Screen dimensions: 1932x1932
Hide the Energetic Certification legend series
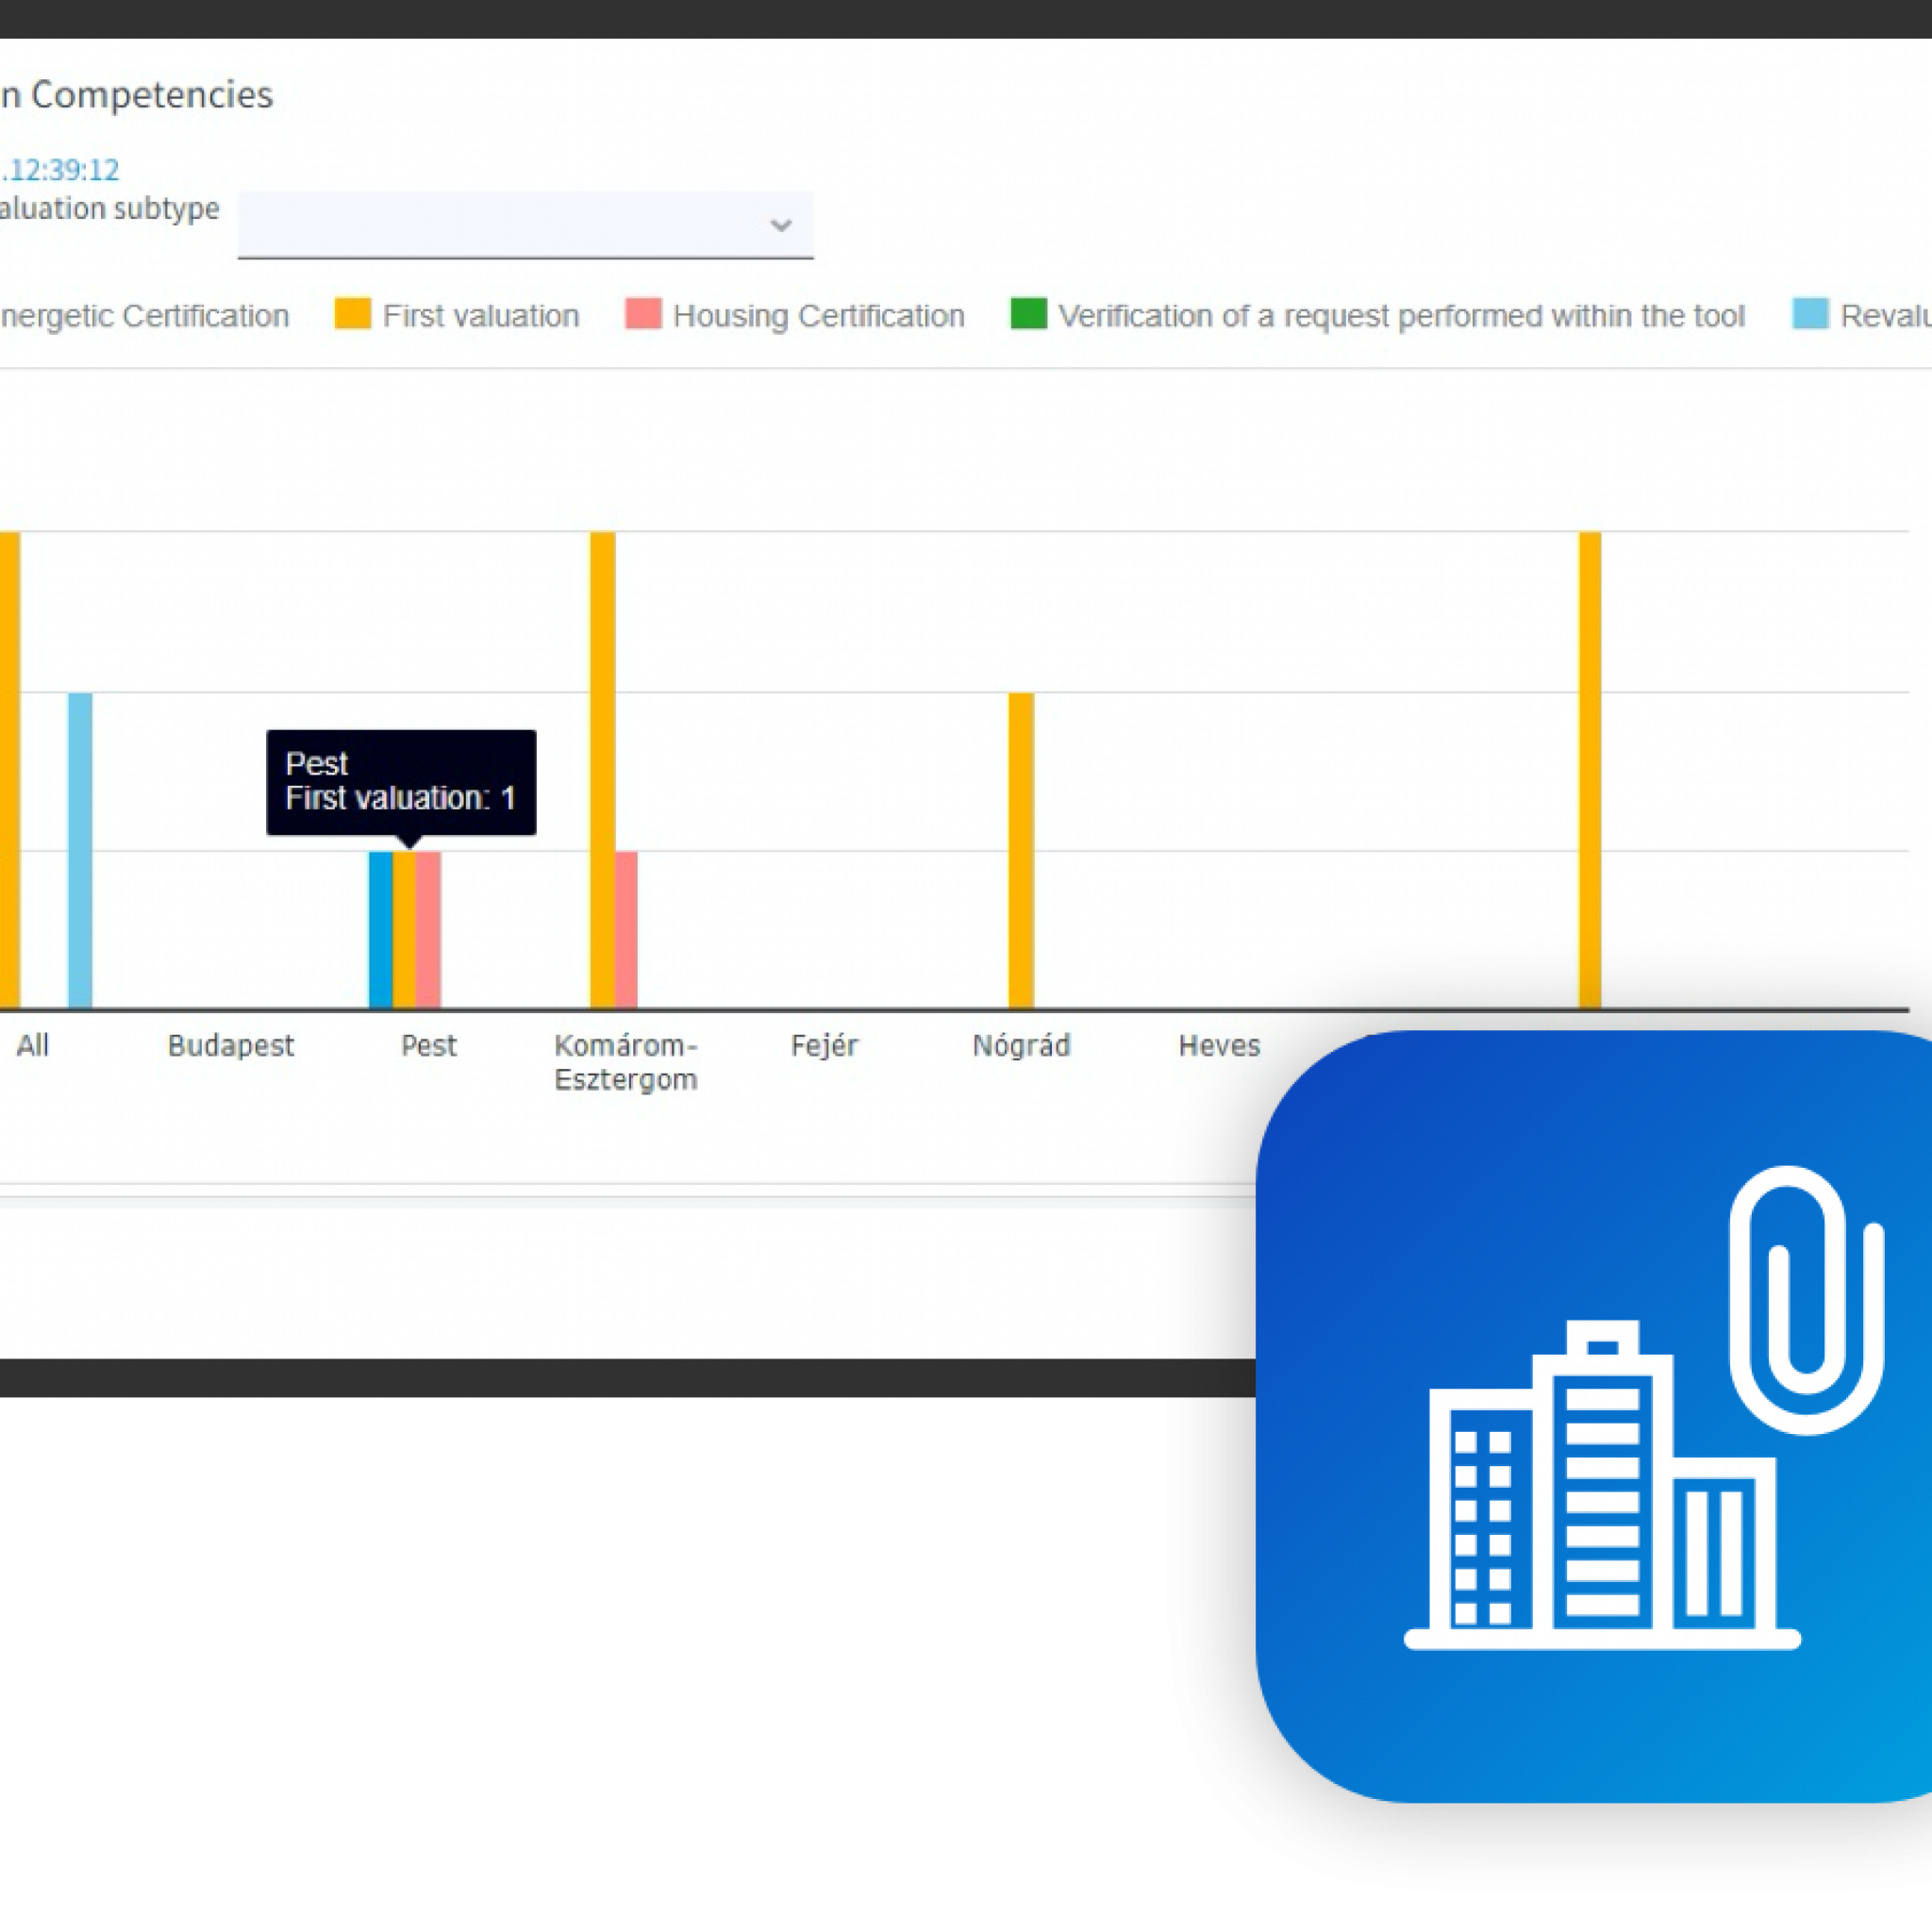[x=145, y=316]
